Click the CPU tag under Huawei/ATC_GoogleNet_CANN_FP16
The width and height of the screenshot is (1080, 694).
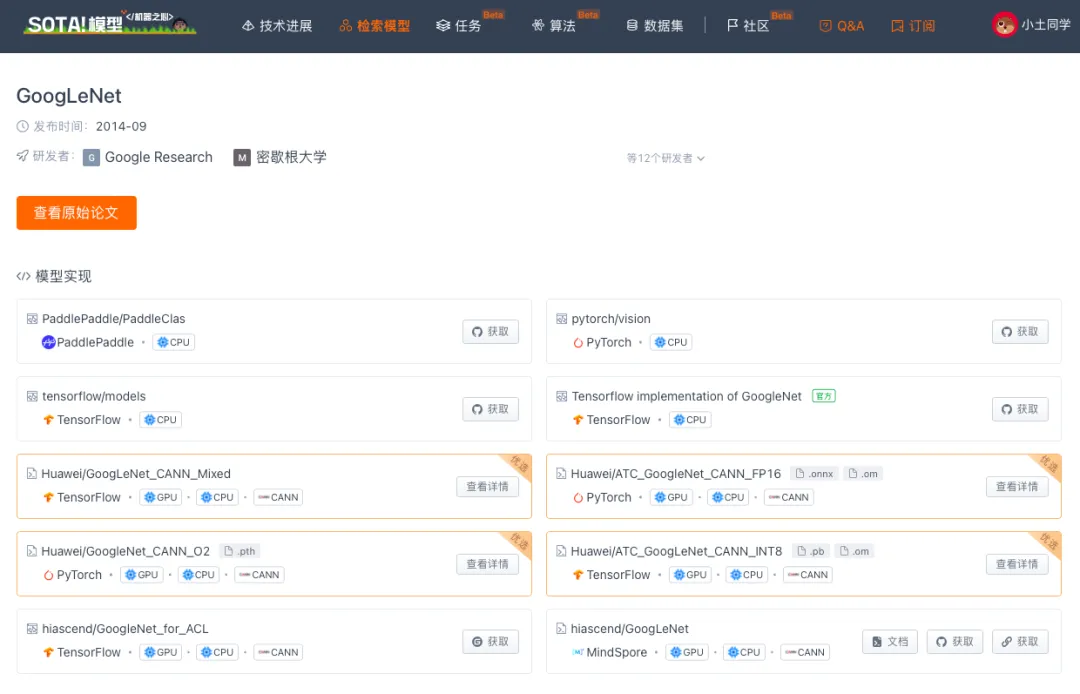(728, 497)
